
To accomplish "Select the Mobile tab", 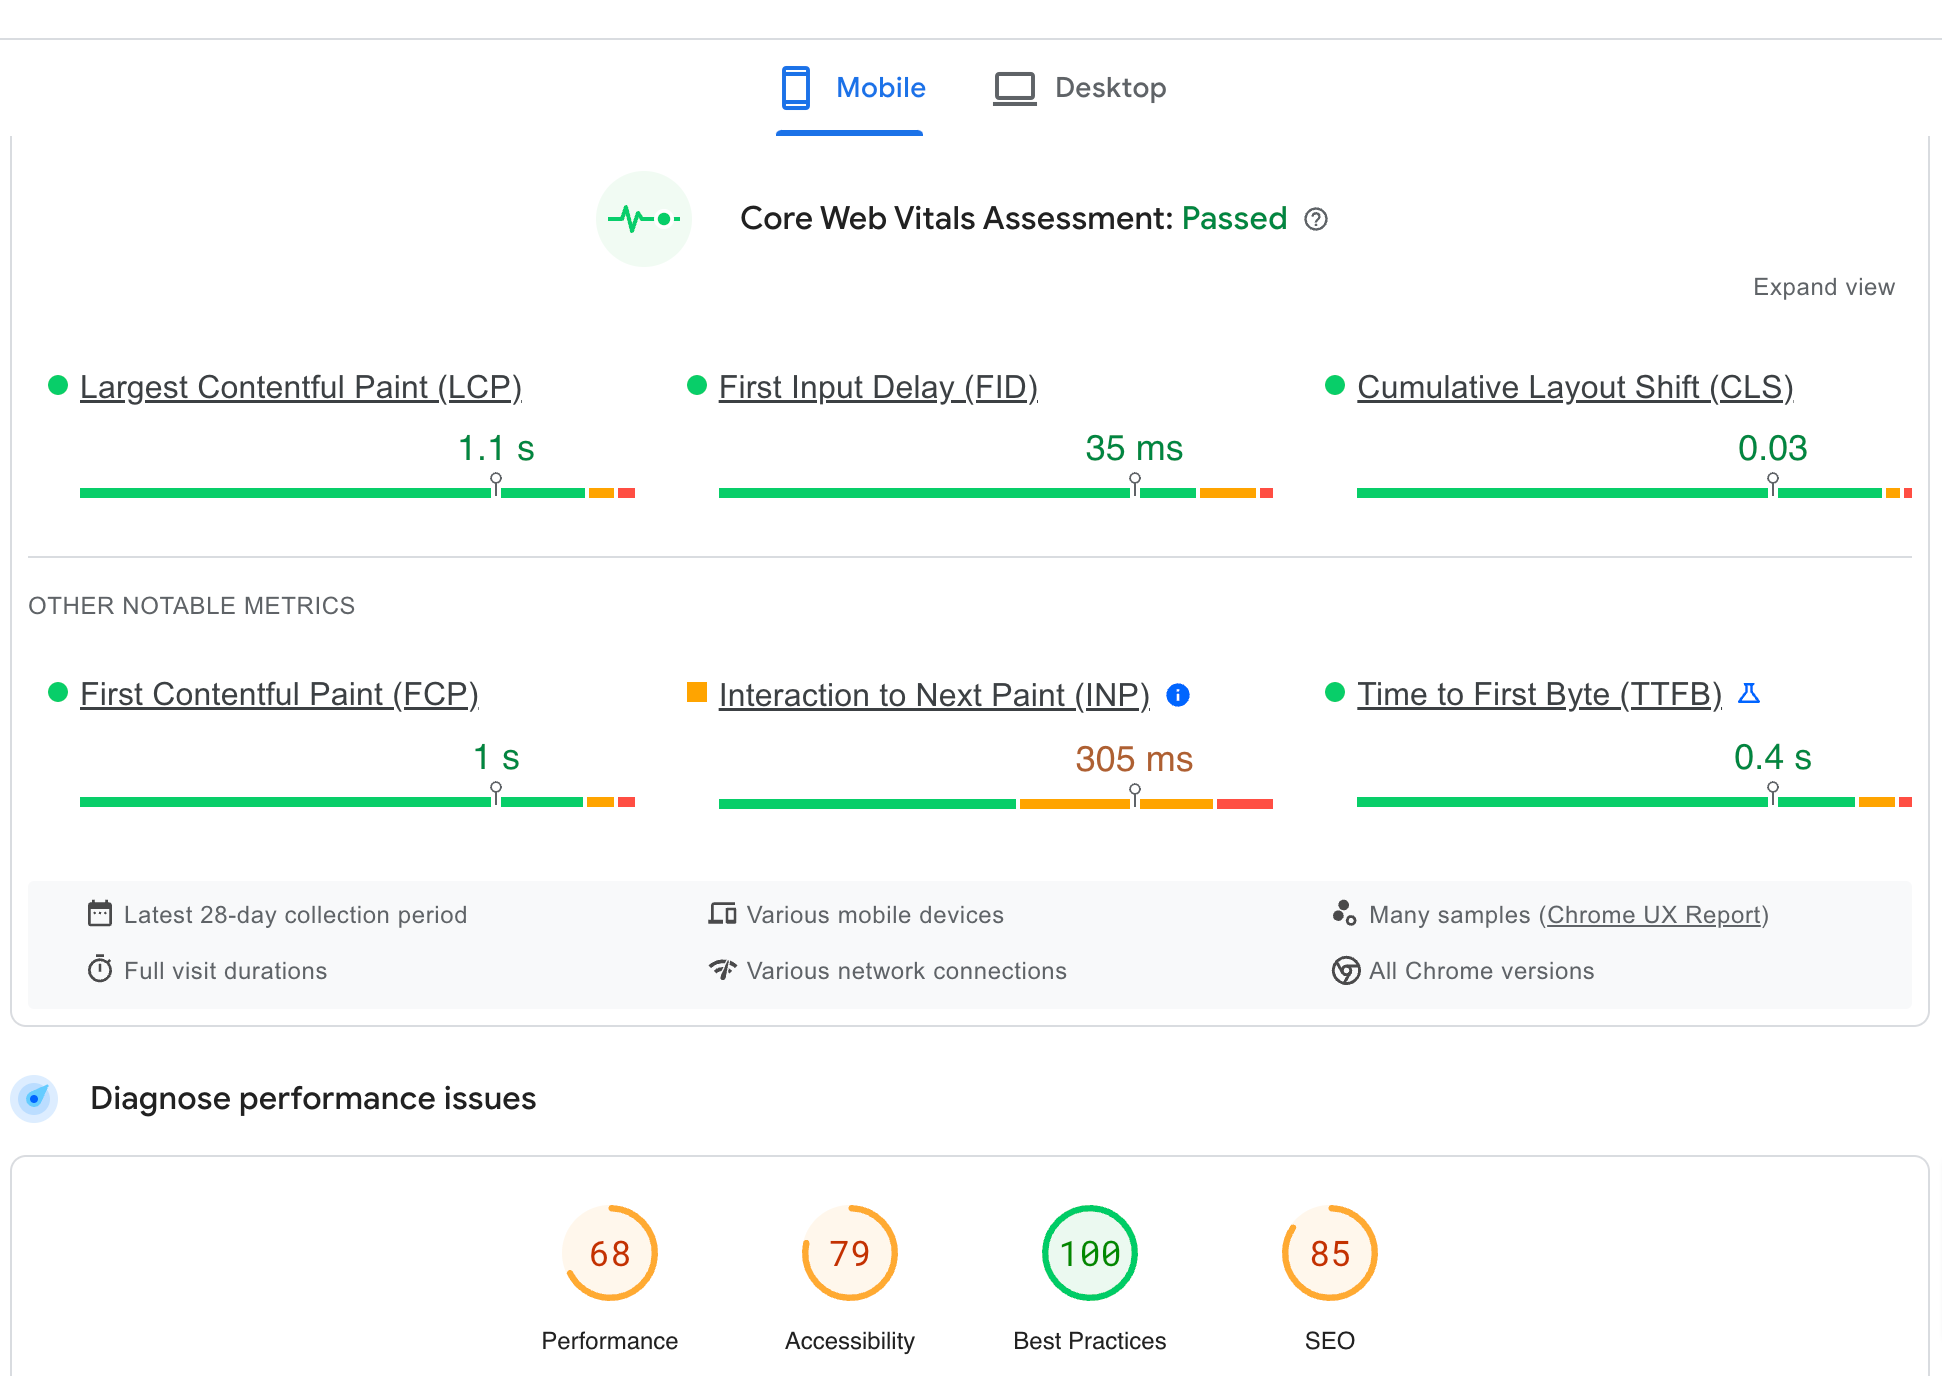I will 847,86.
